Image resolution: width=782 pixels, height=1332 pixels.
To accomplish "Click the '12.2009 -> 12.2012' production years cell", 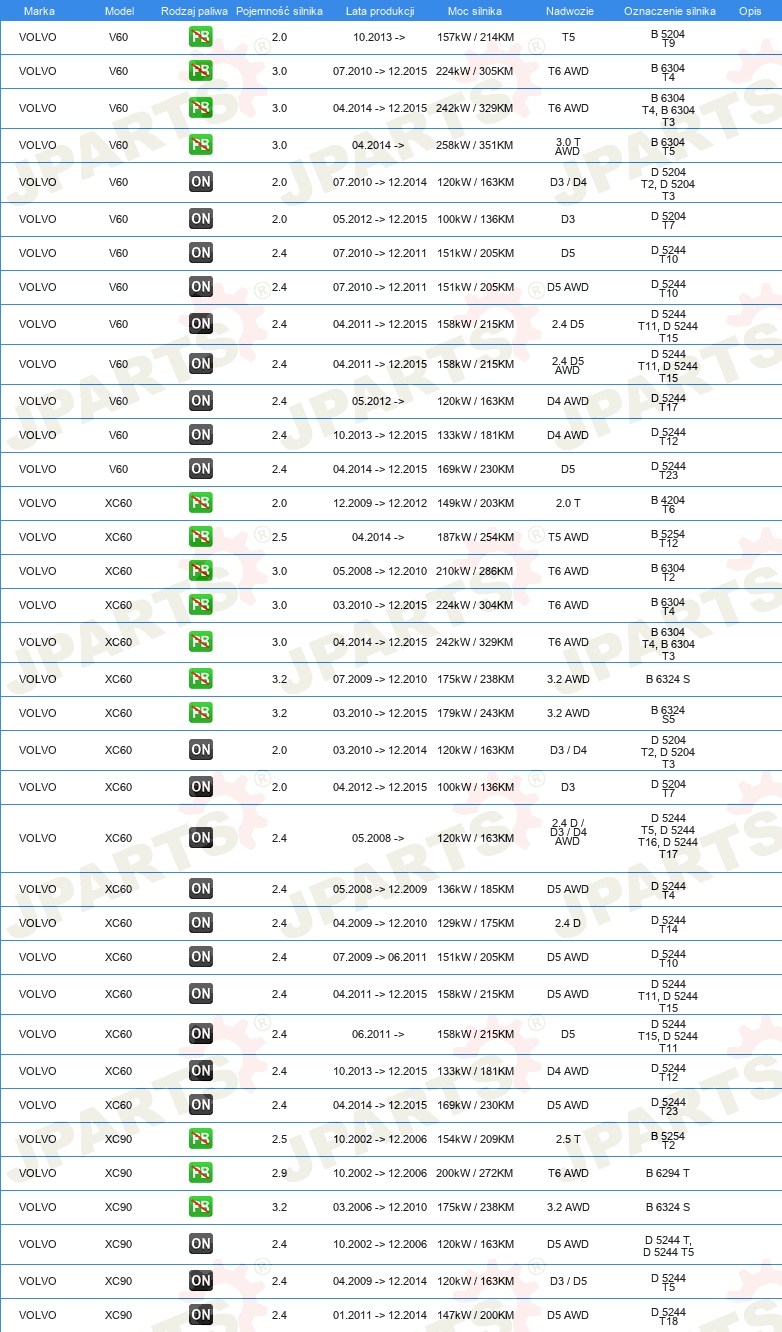I will tap(380, 503).
